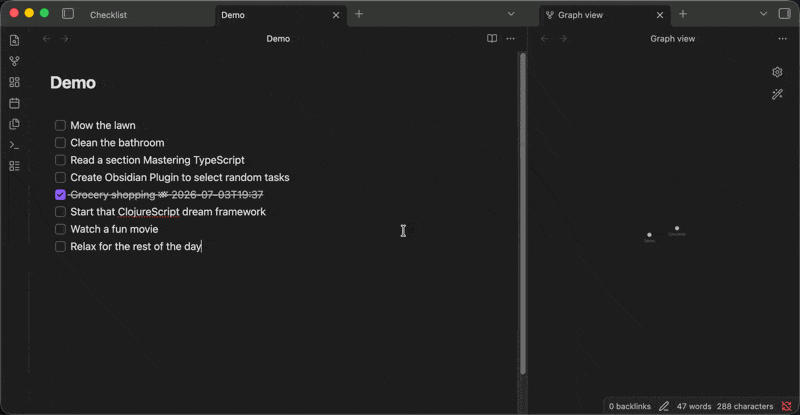The height and width of the screenshot is (415, 800).
Task: Click text 'Relax for the rest of the day'
Action: coord(136,247)
